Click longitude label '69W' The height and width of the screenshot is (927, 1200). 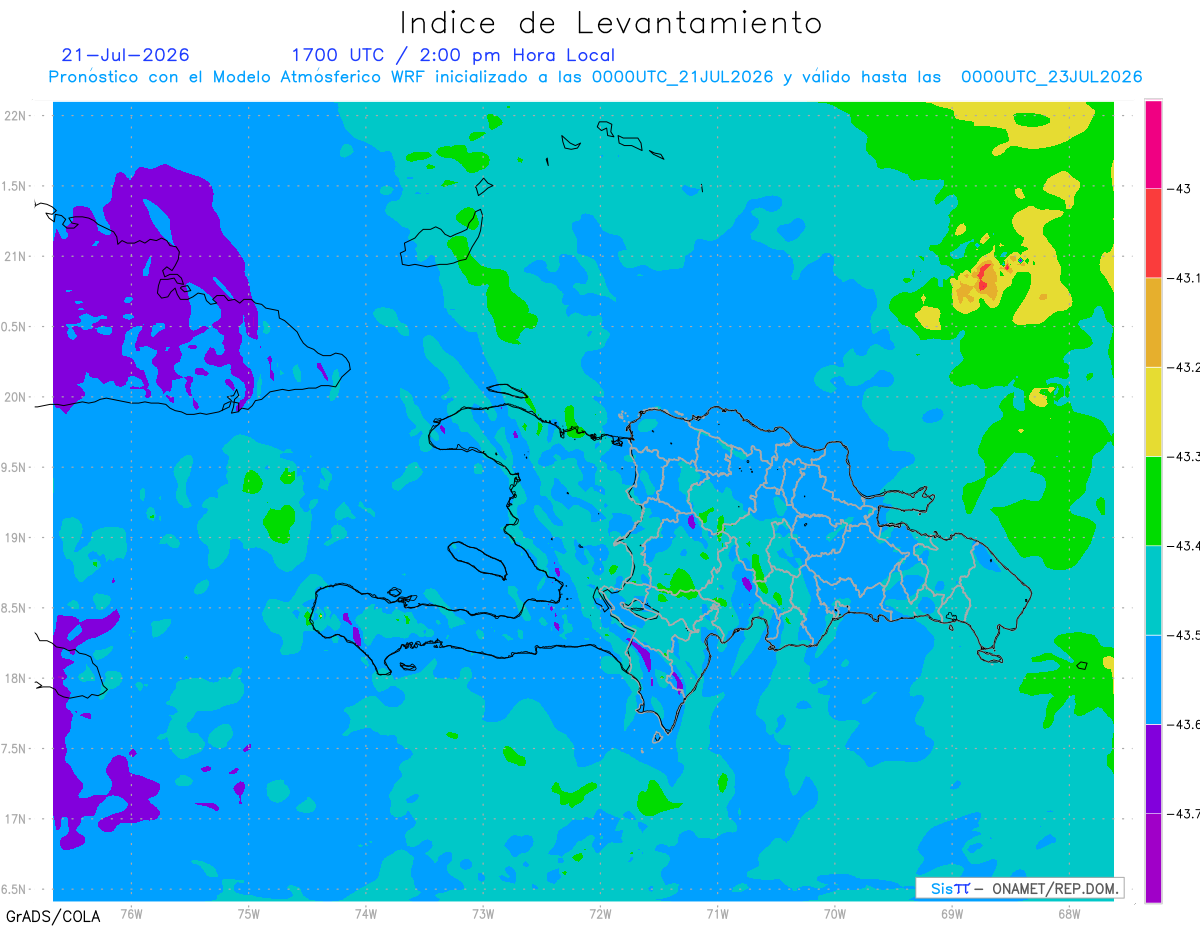pos(951,914)
